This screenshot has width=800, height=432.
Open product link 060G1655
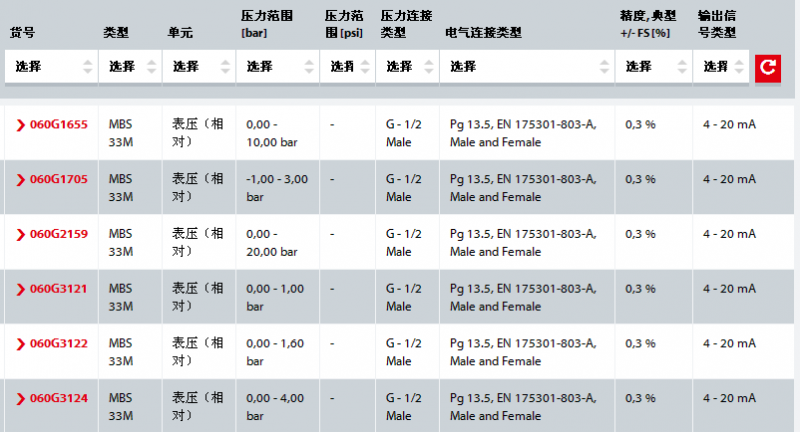tap(58, 125)
